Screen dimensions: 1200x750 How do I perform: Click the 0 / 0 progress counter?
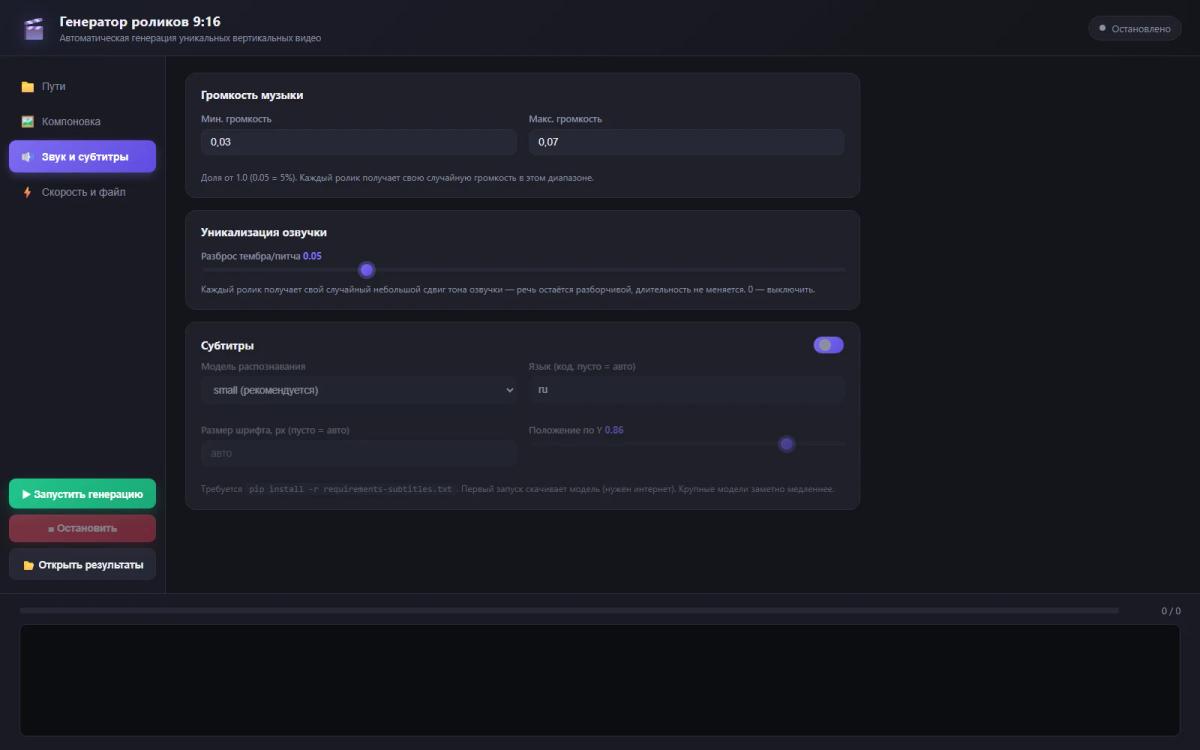1170,611
